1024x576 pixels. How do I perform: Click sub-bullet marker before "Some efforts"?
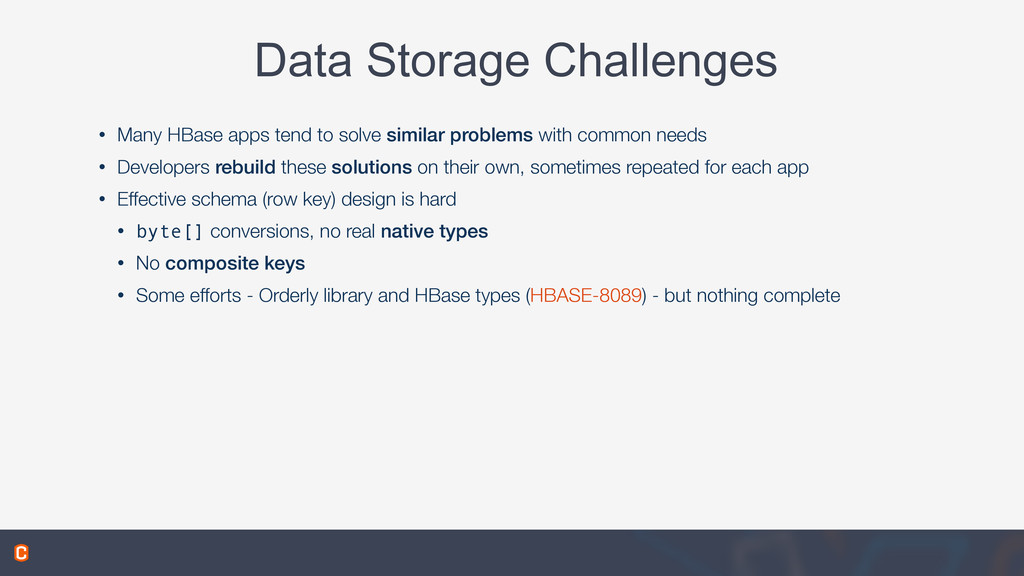(x=121, y=295)
